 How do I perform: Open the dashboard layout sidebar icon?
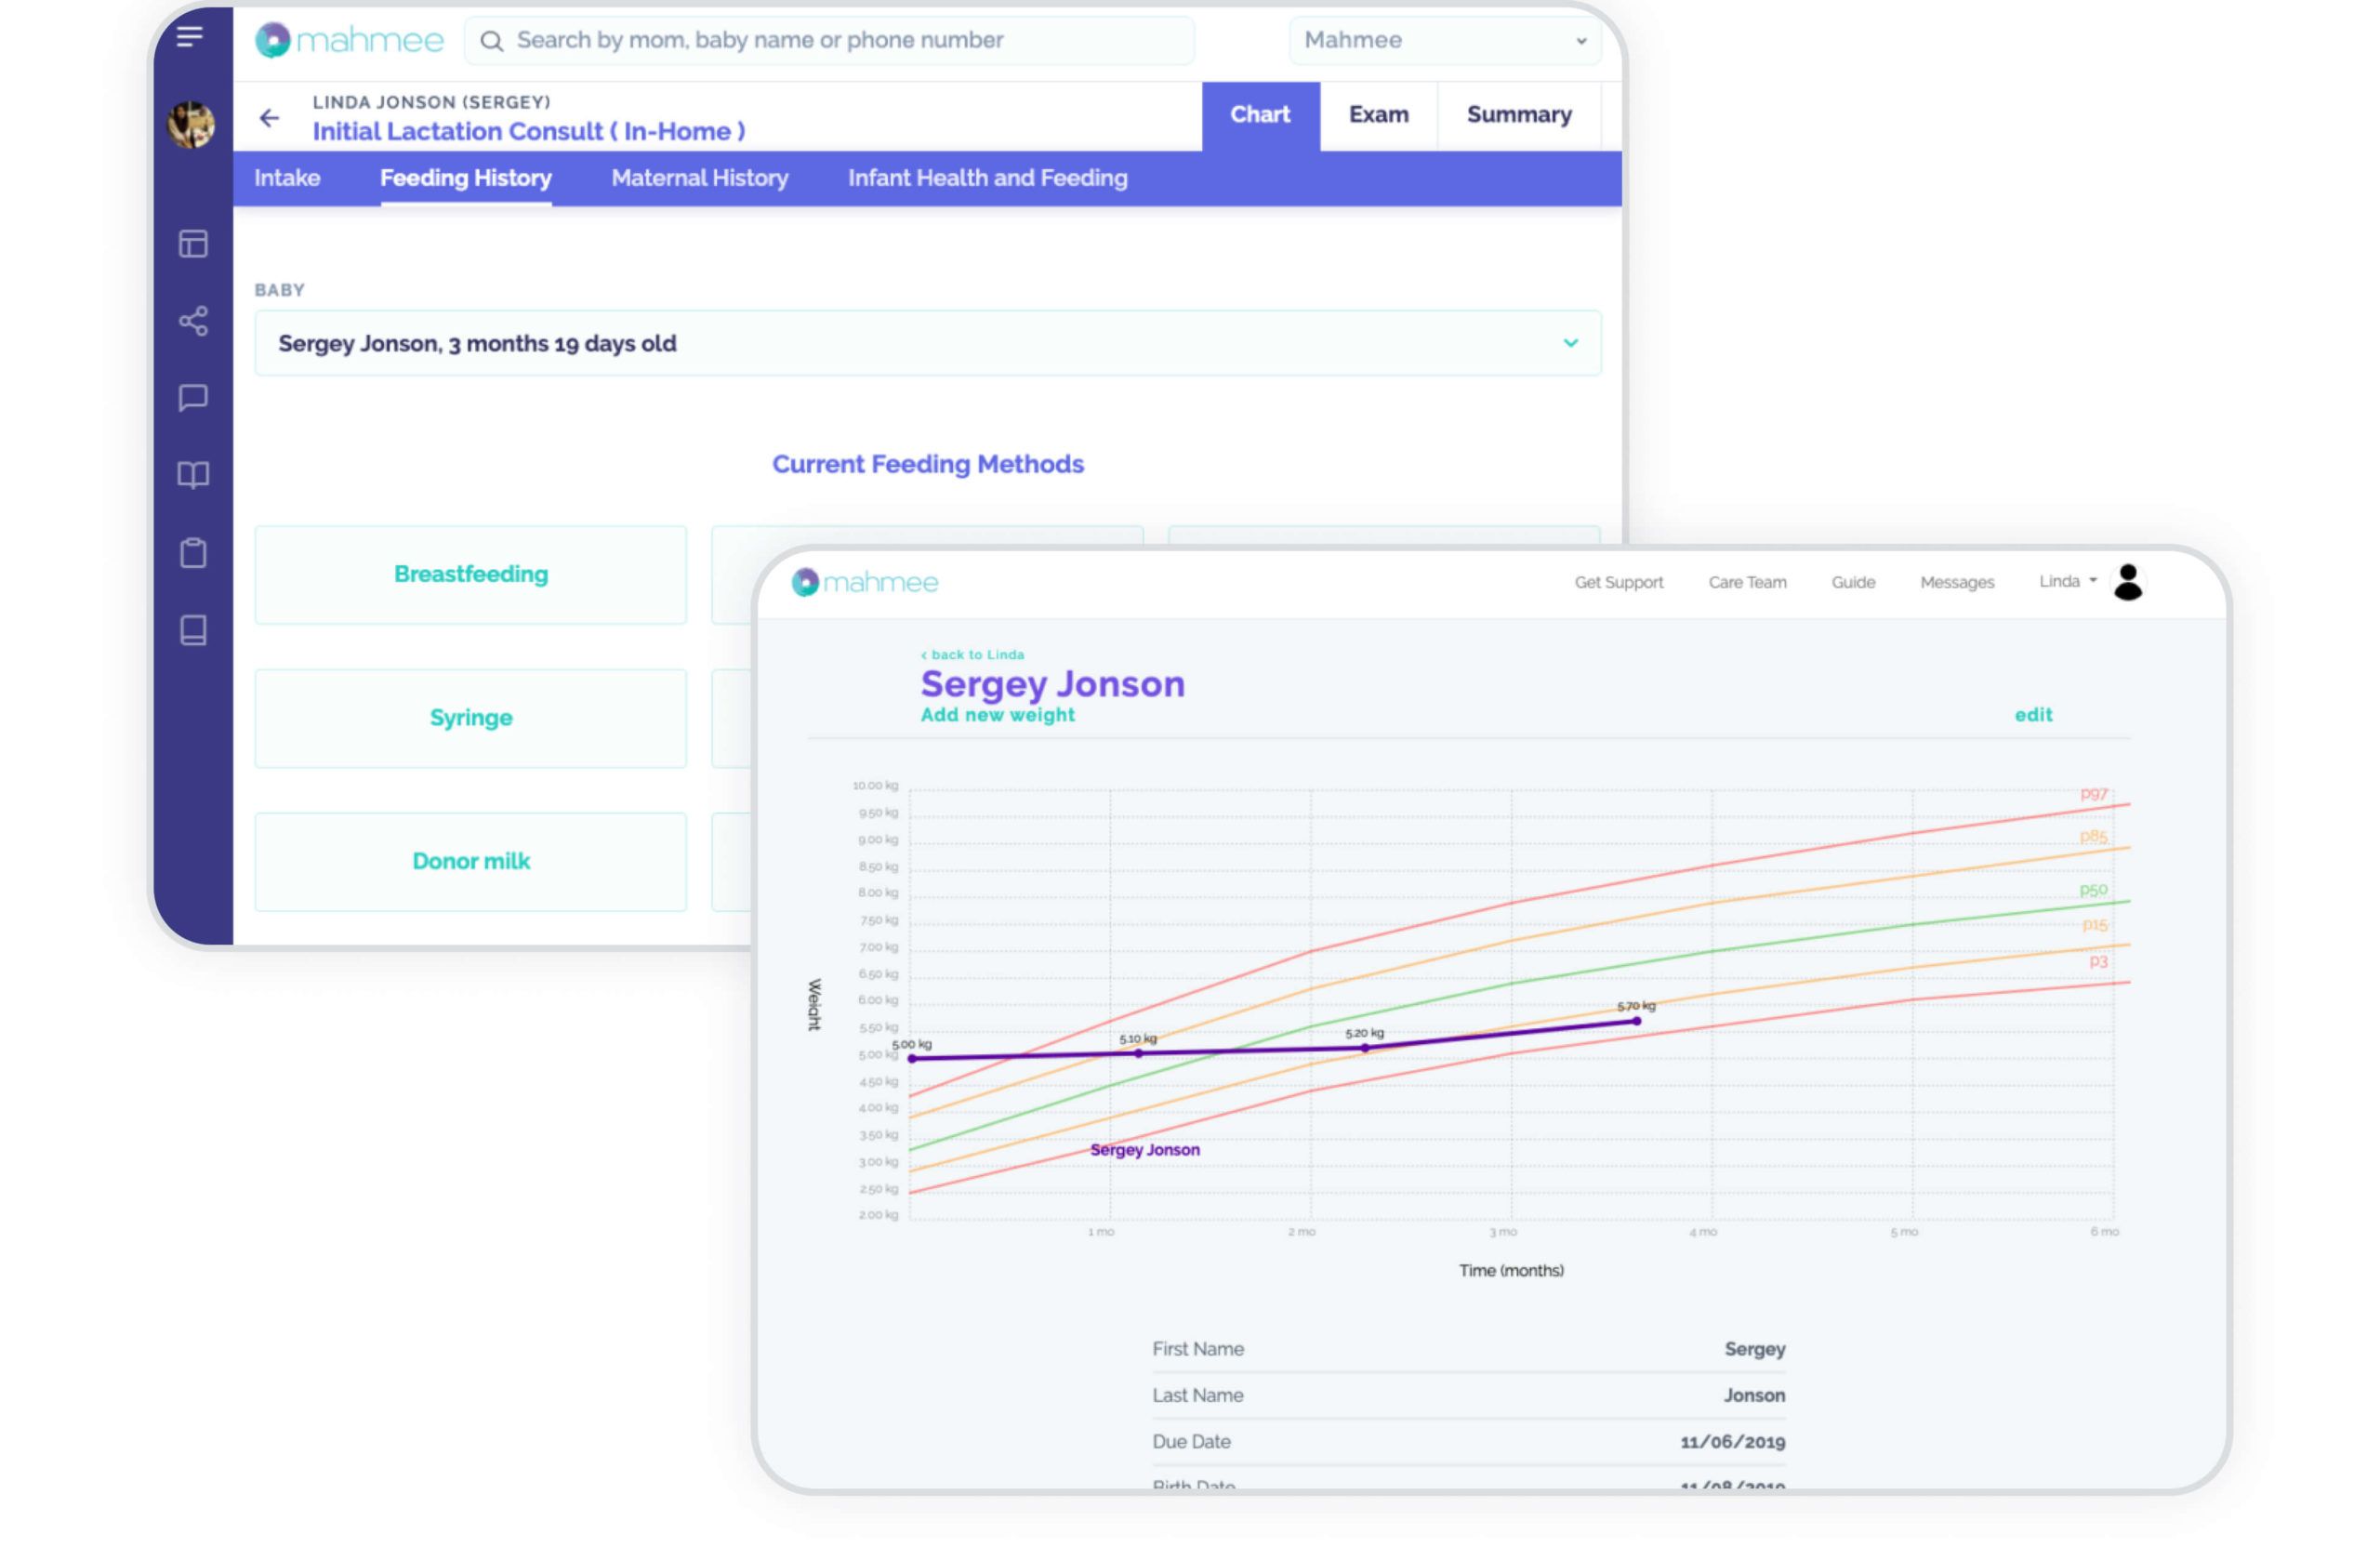pyautogui.click(x=193, y=243)
